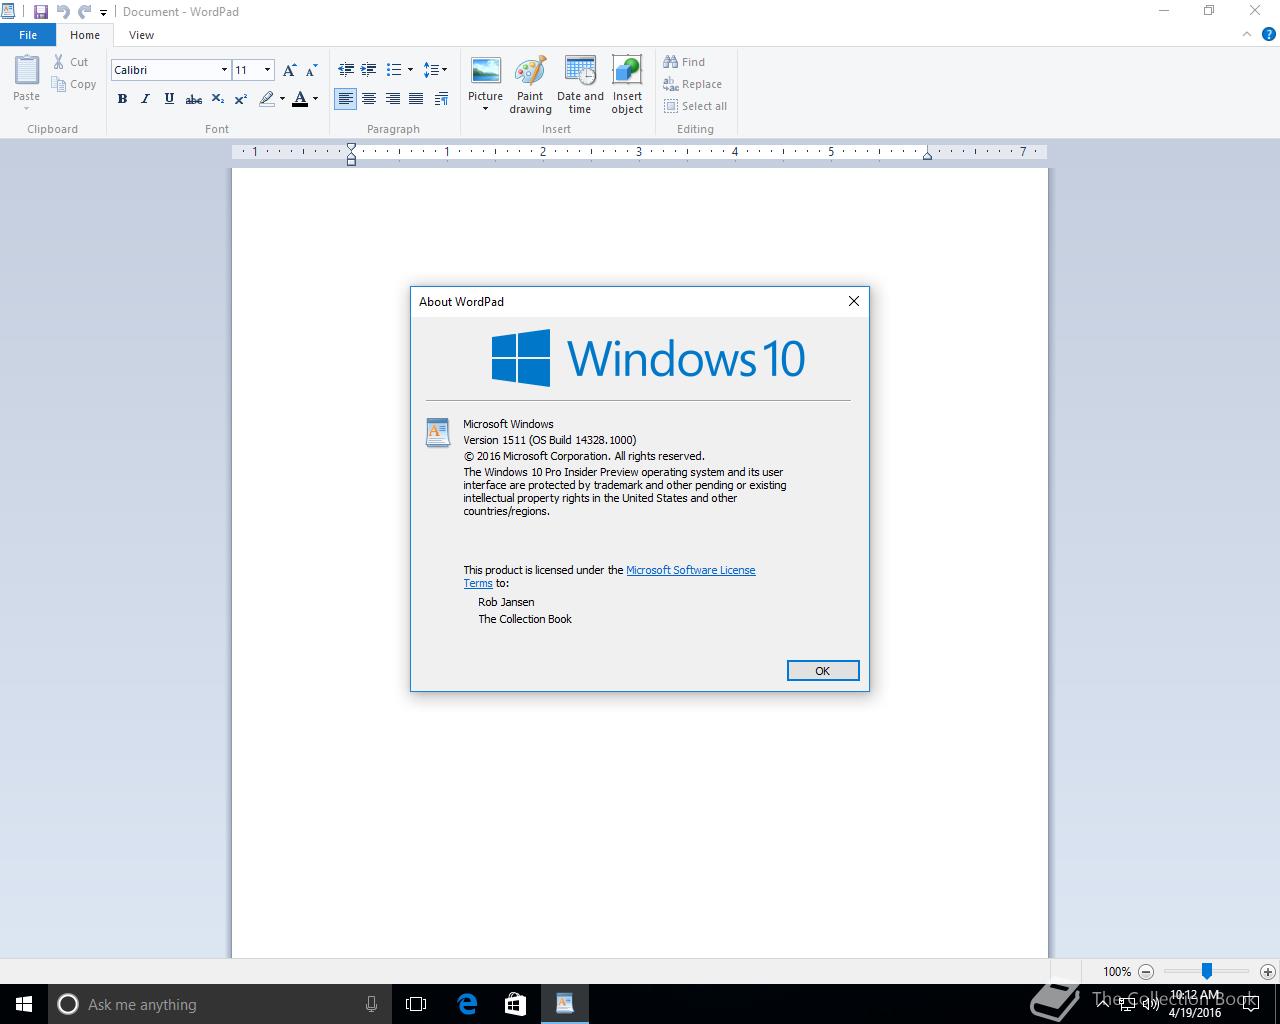Click the zoom in plus button
Image resolution: width=1280 pixels, height=1024 pixels.
pyautogui.click(x=1267, y=971)
